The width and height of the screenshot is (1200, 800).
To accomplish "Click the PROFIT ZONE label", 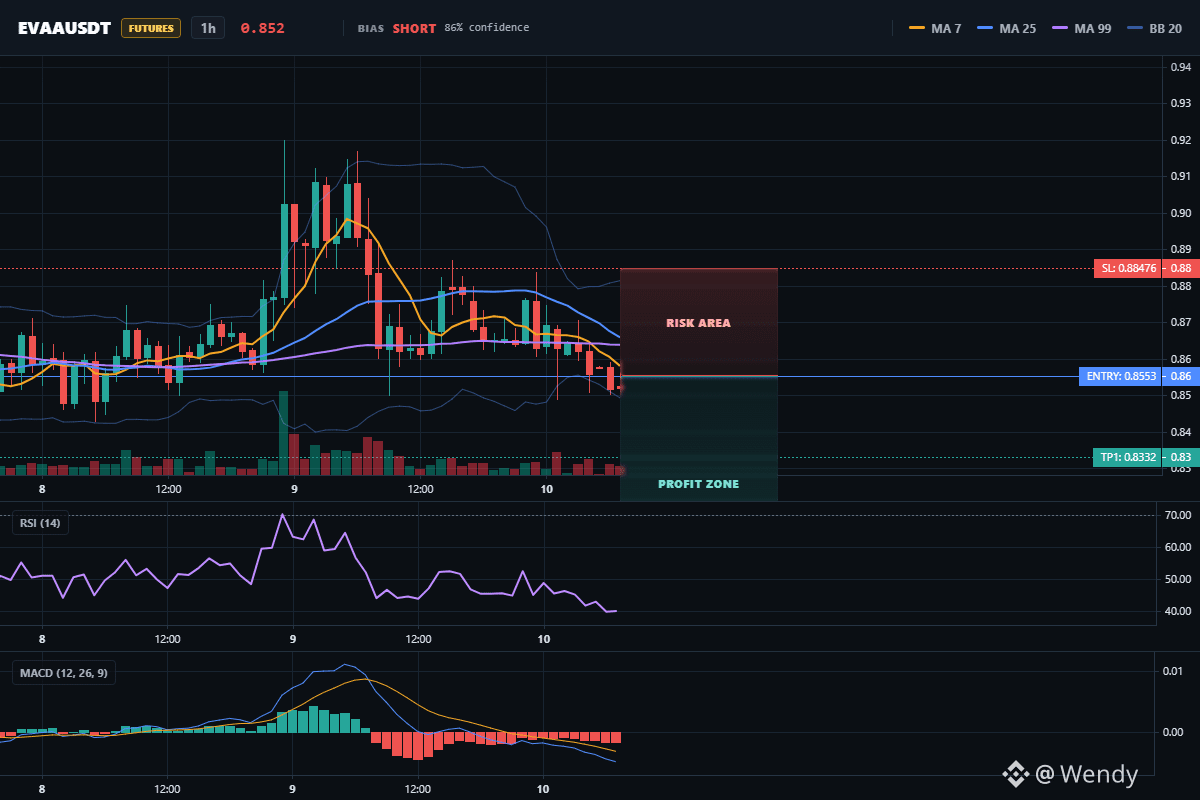I will (698, 484).
